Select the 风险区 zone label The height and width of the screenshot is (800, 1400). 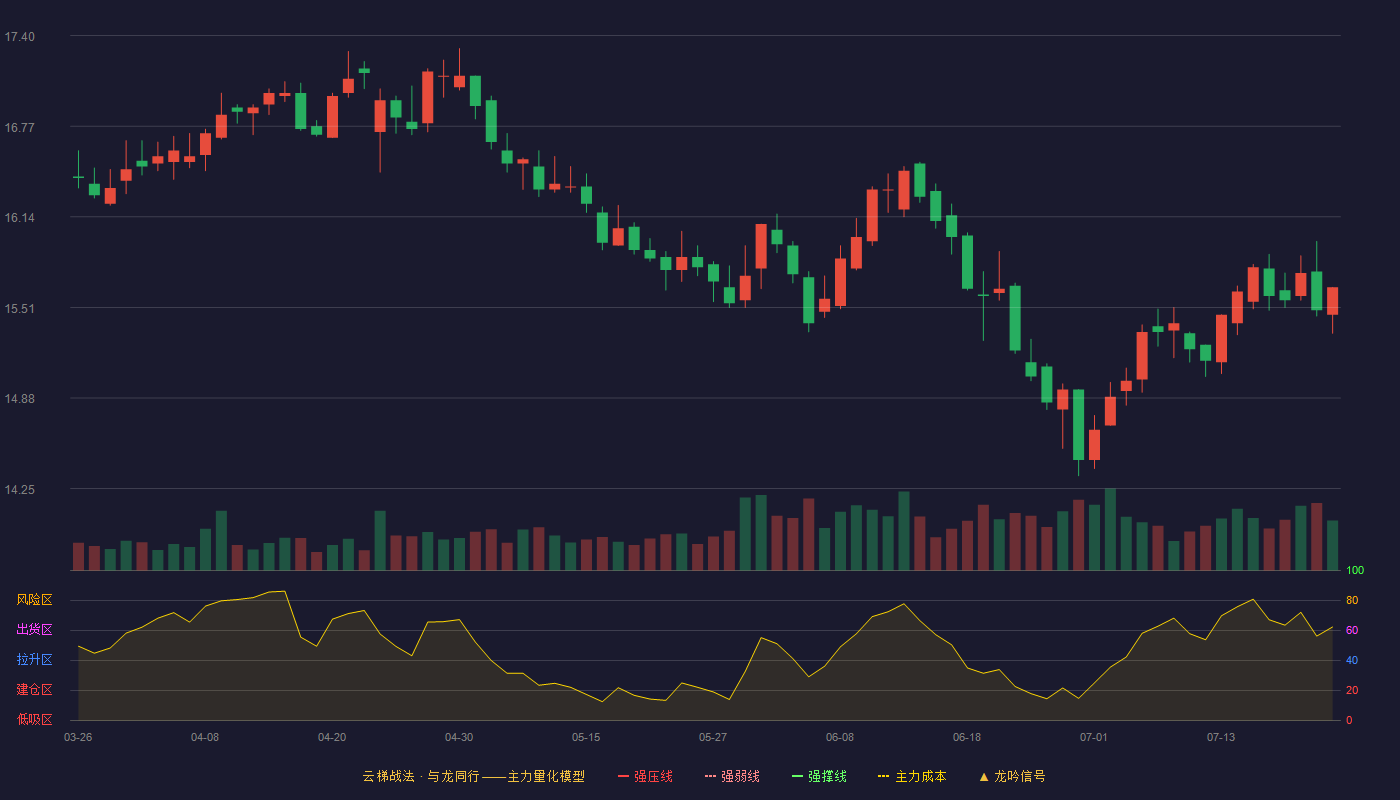34,600
